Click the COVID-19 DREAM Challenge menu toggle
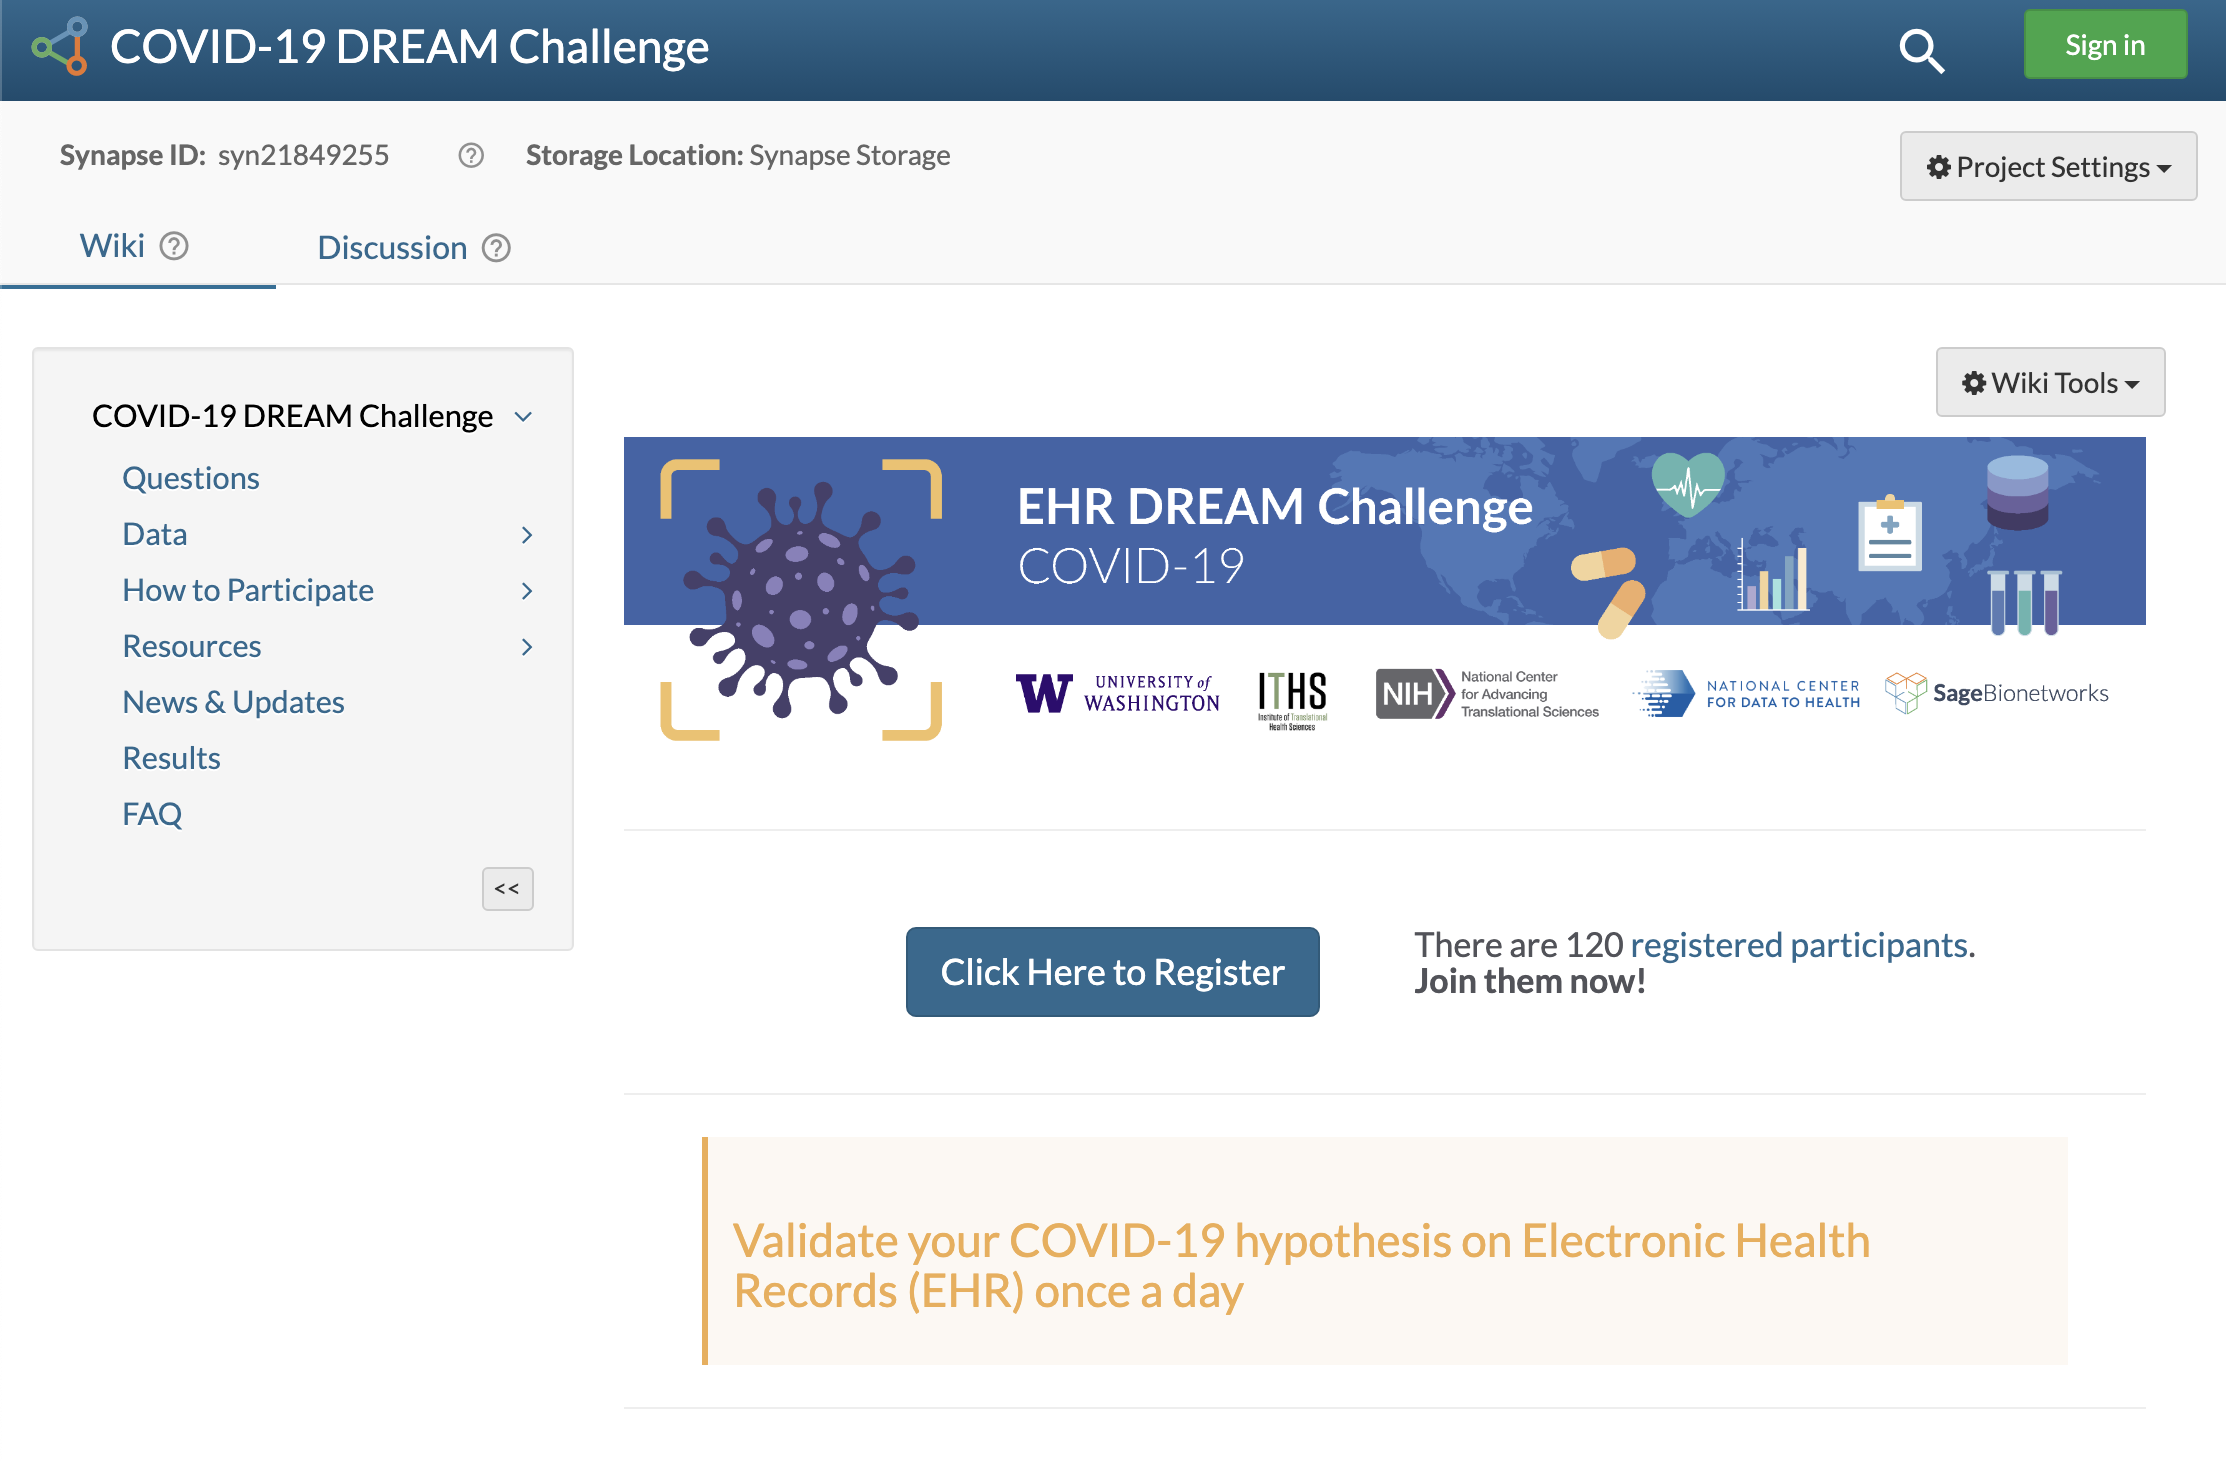The width and height of the screenshot is (2226, 1462). point(524,414)
